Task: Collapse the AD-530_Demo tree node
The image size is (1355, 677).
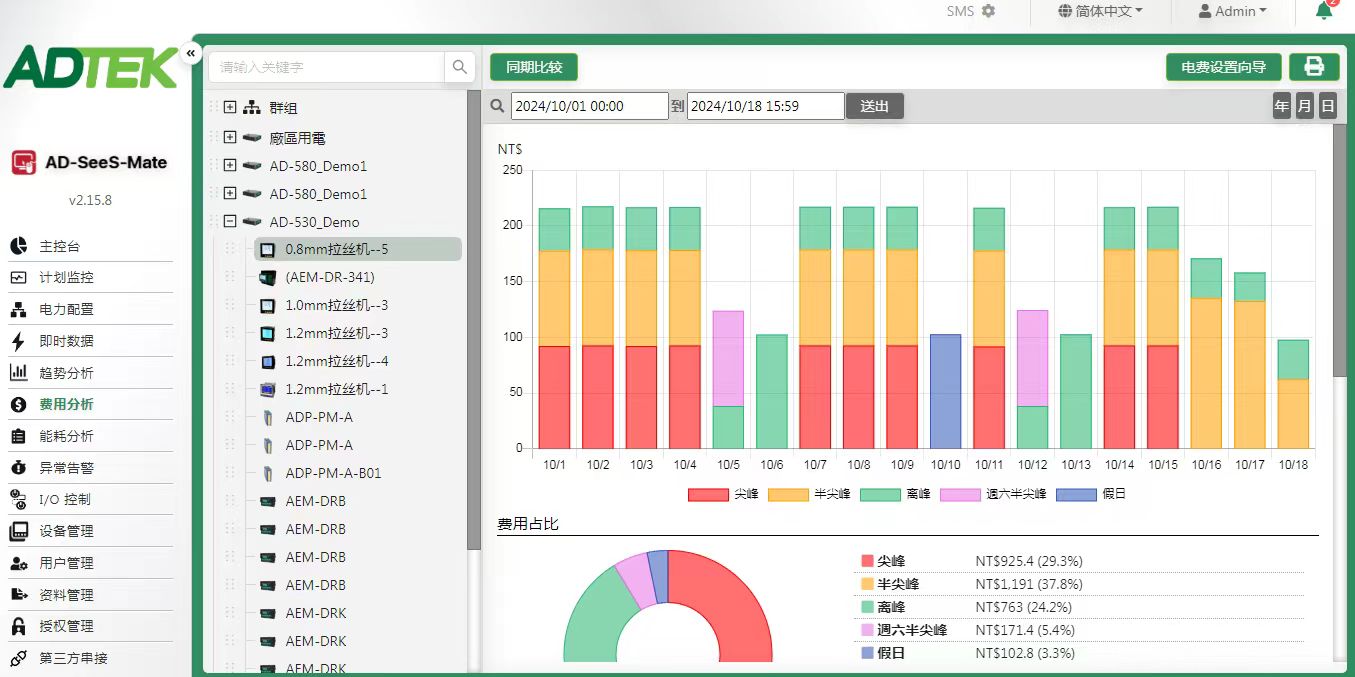Action: point(230,221)
